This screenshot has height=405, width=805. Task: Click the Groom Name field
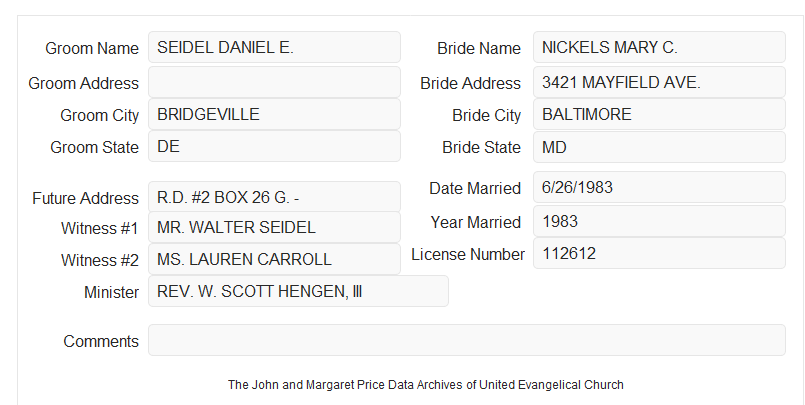click(x=274, y=47)
